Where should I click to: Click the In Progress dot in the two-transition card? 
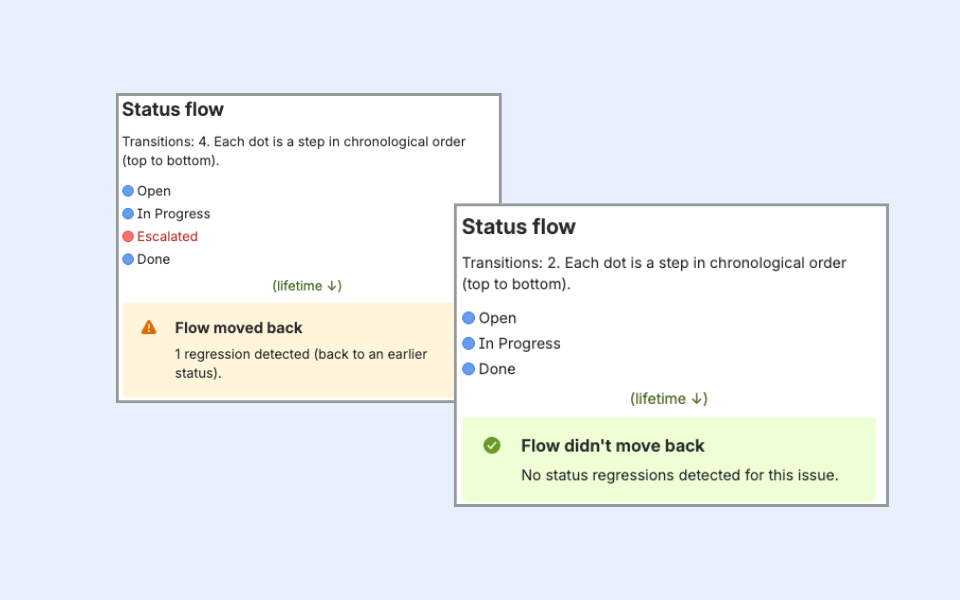[469, 343]
